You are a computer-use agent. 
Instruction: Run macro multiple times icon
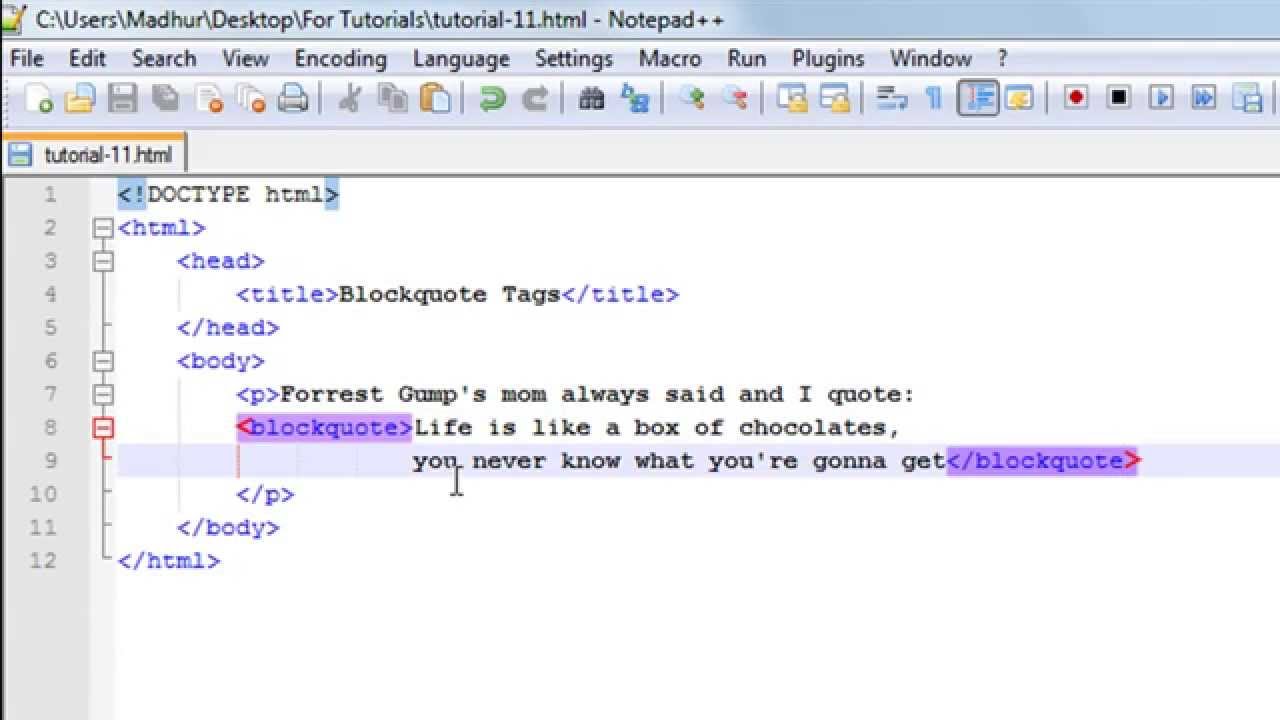tap(1204, 98)
